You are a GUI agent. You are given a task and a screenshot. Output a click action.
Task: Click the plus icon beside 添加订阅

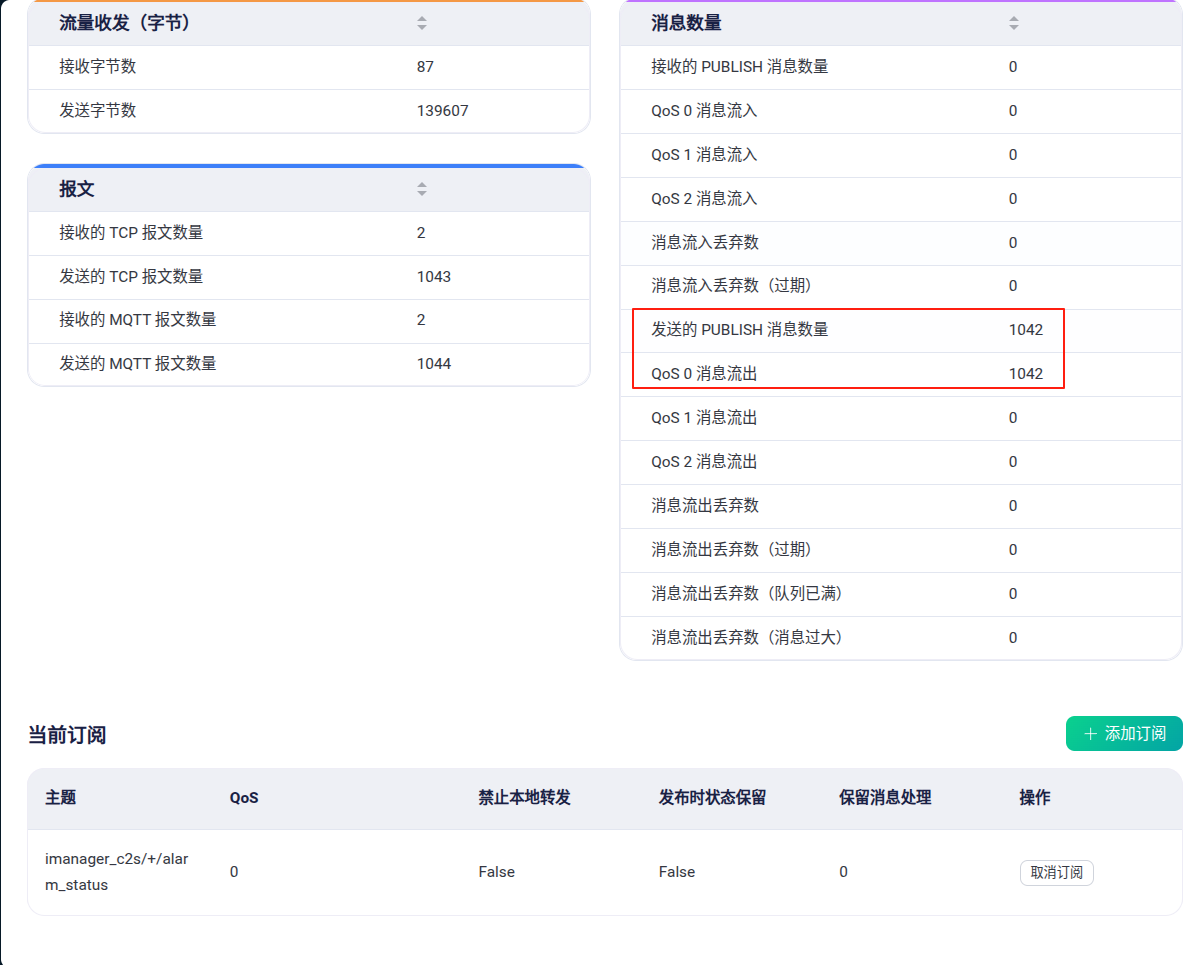tap(1090, 734)
